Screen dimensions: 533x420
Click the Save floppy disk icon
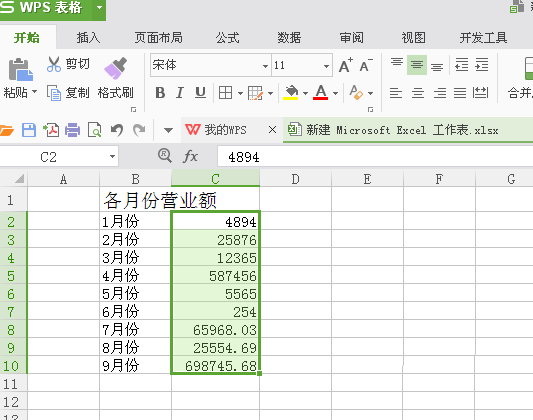29,130
